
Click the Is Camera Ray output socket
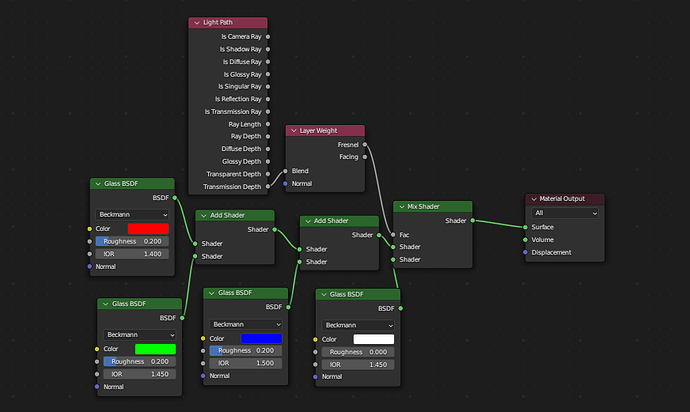click(268, 37)
